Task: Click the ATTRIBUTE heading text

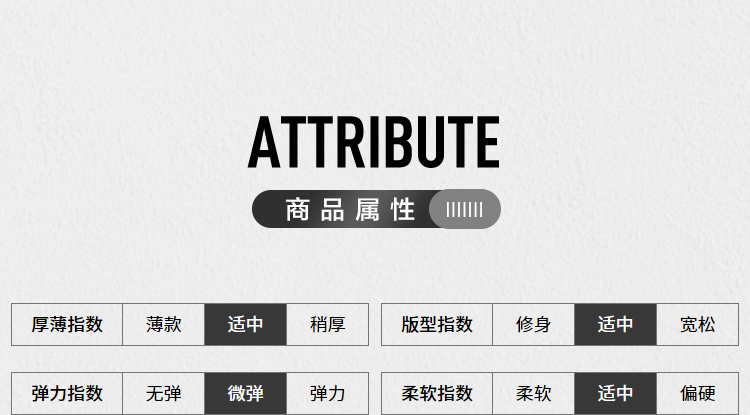Action: click(374, 142)
